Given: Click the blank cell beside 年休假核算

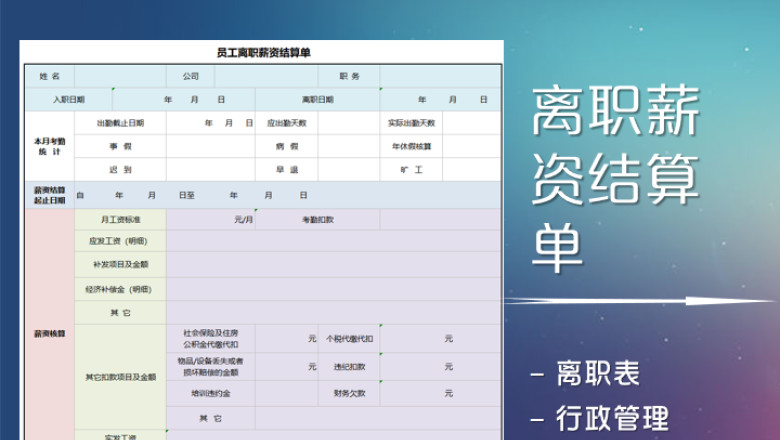Looking at the screenshot, I should pyautogui.click(x=472, y=146).
